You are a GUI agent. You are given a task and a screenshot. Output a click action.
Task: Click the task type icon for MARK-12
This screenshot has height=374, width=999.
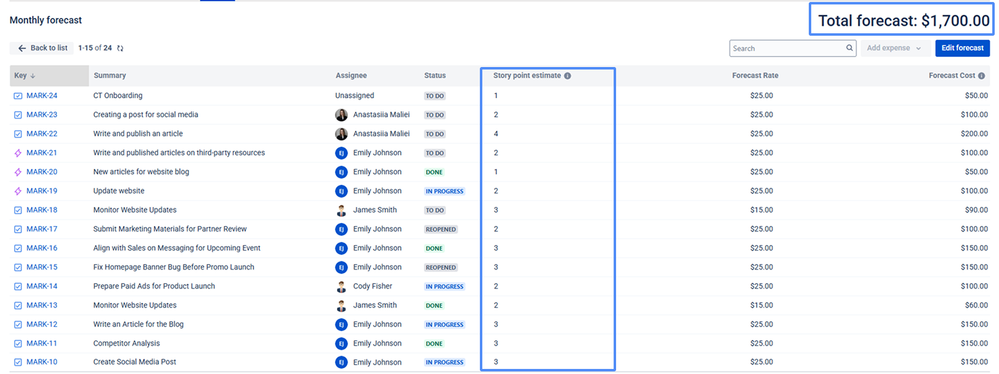18,324
